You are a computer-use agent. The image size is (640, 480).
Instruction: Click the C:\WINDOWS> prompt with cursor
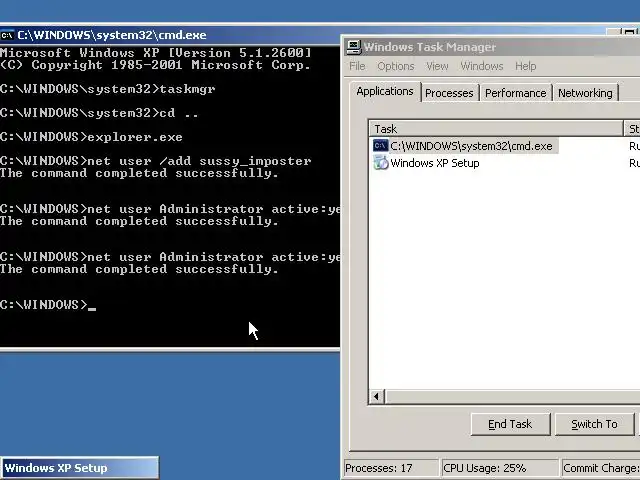(48, 304)
